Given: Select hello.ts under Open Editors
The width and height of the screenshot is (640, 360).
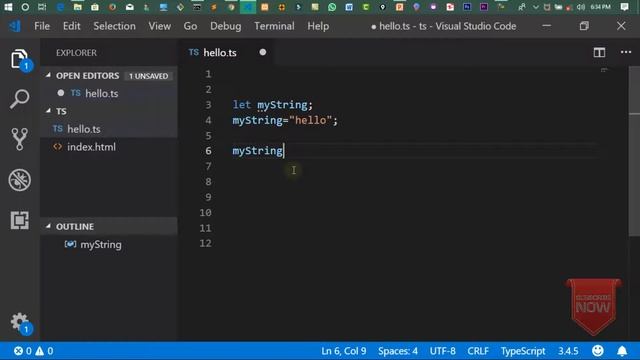Looking at the screenshot, I should 109,93.
